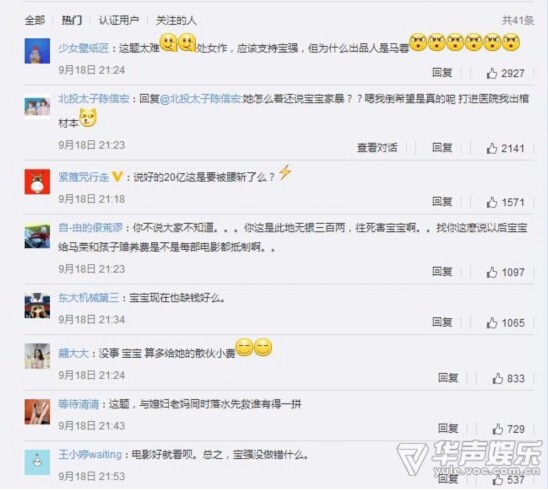The image size is (548, 491).
Task: Click the yellow V verified badge
Action: 117,177
